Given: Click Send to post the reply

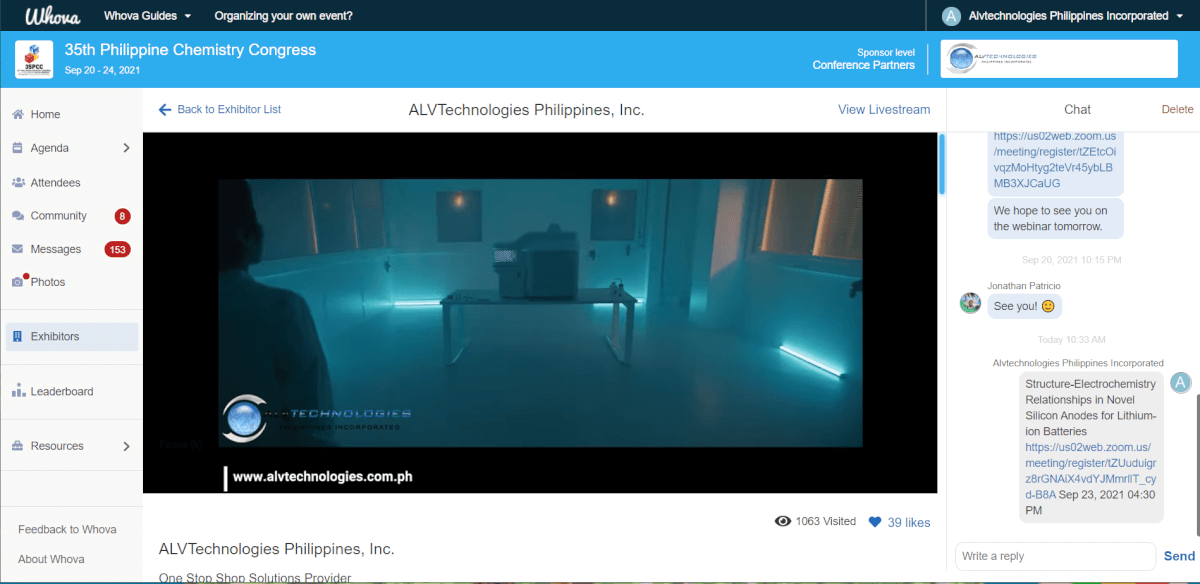Looking at the screenshot, I should pos(1179,556).
